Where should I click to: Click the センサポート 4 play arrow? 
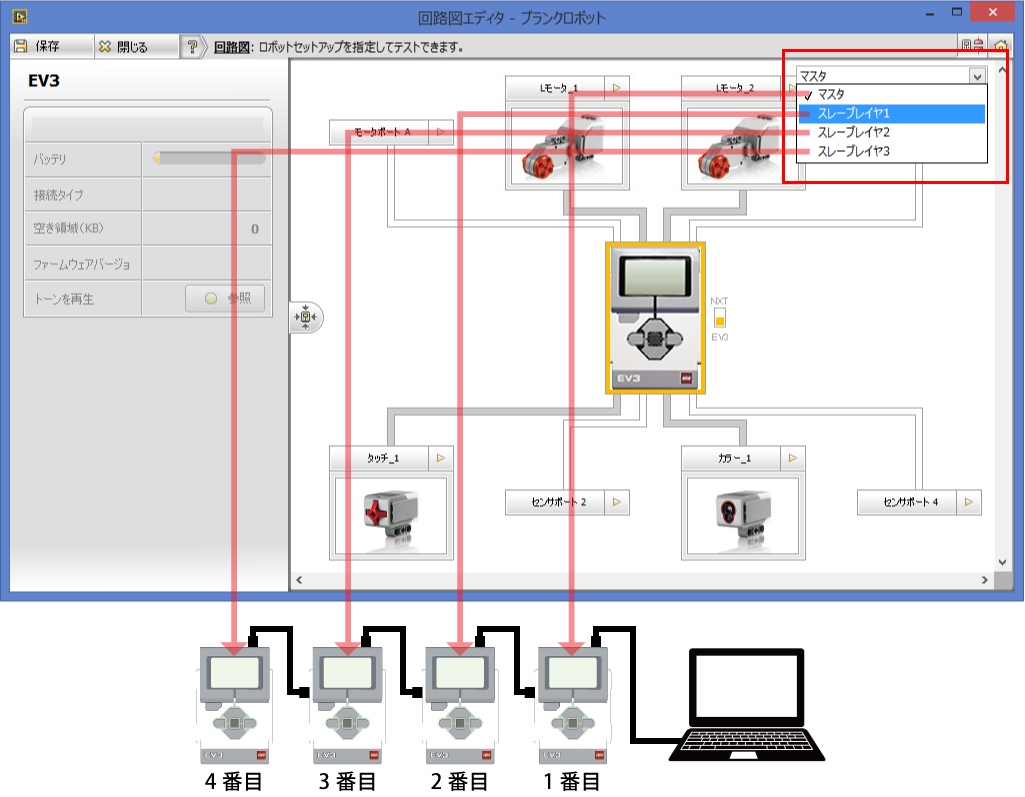968,502
